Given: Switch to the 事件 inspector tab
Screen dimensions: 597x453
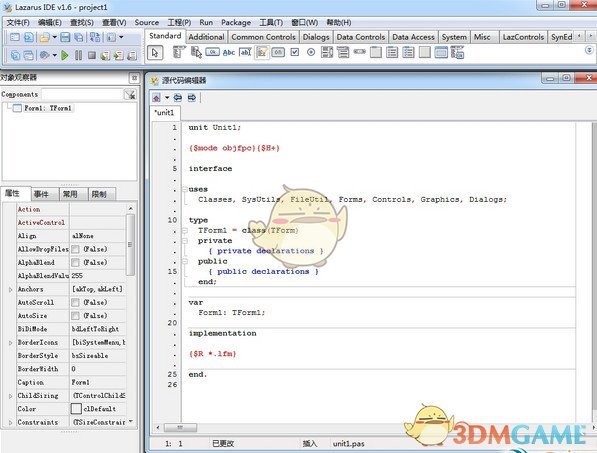Looking at the screenshot, I should [44, 194].
